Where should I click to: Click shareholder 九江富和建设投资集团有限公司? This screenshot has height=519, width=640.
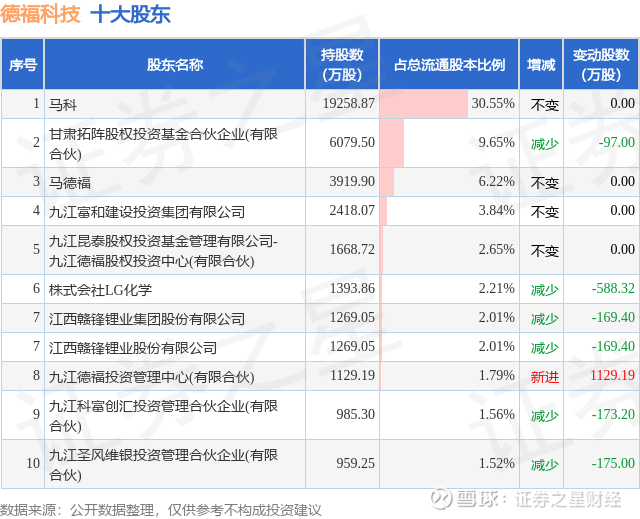[x=147, y=211]
